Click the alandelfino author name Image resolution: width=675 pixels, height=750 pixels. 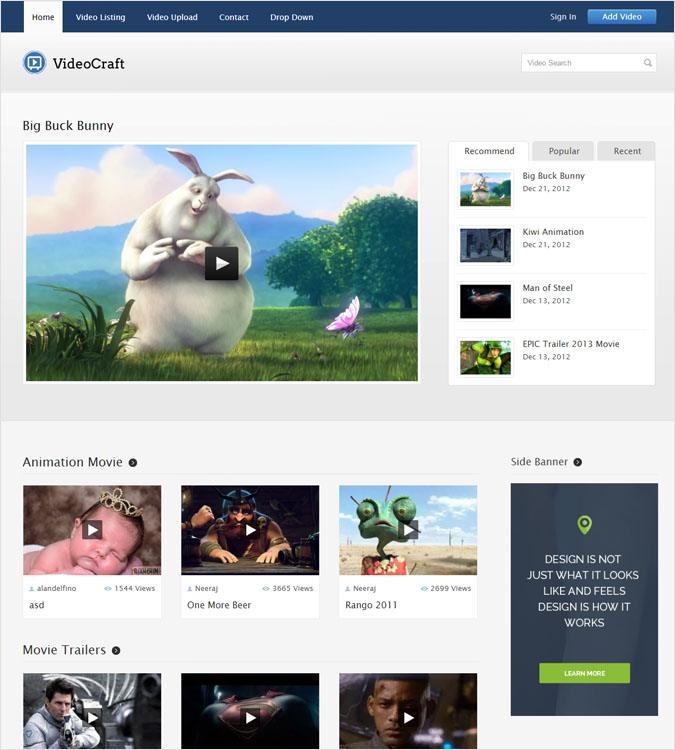(56, 588)
